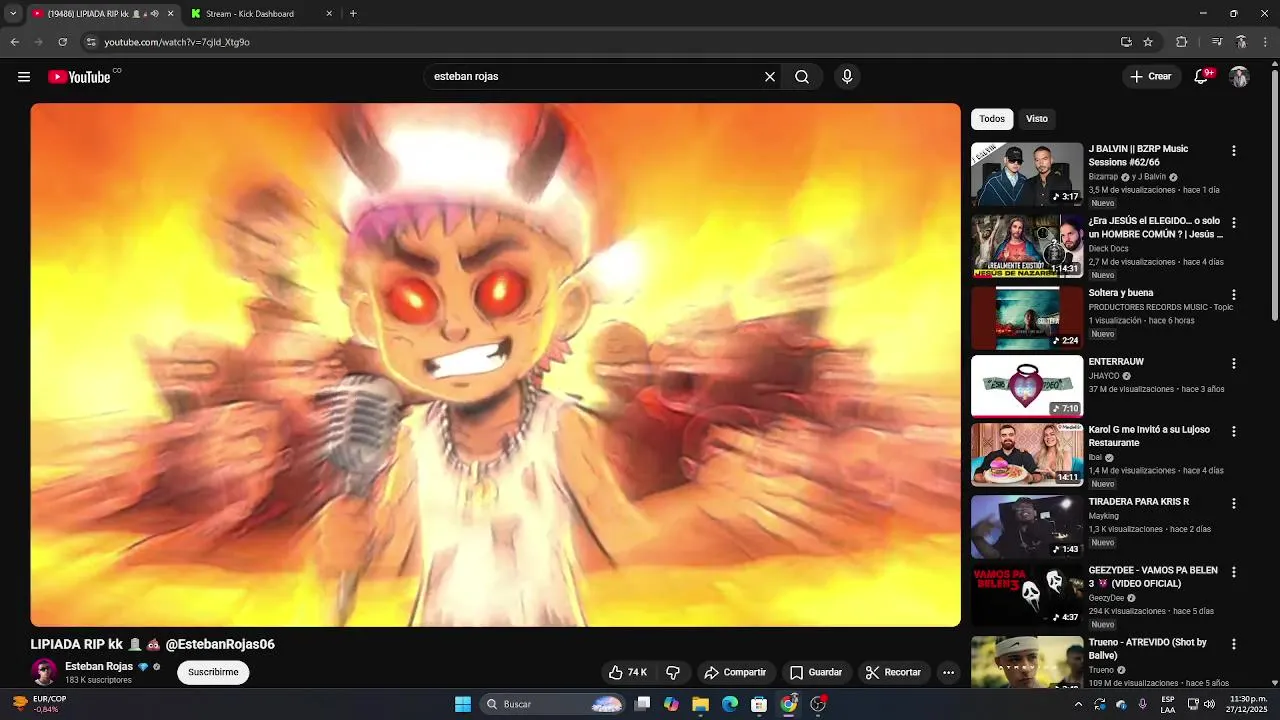Click the Suscribirme button
The width and height of the screenshot is (1280, 720).
[x=213, y=673]
